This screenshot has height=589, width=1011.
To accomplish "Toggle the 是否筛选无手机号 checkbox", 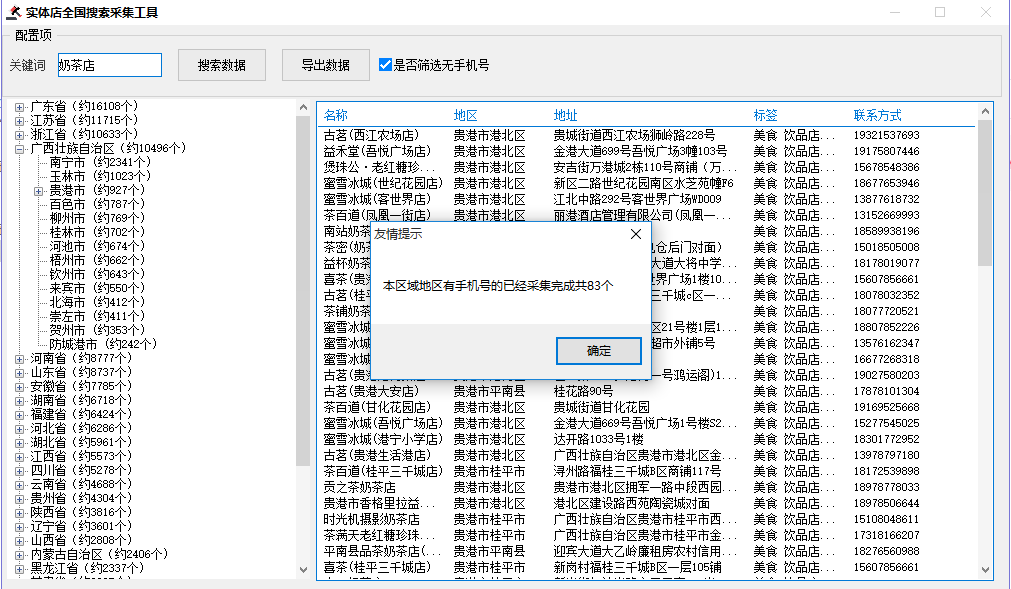I will pyautogui.click(x=386, y=65).
